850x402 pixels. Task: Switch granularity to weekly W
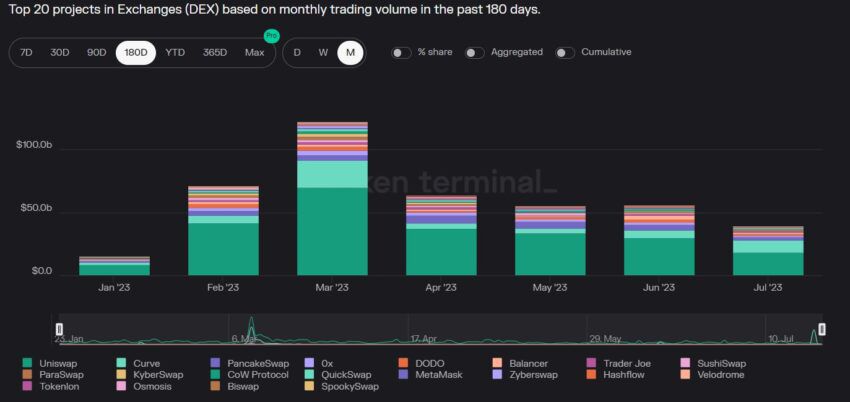323,53
